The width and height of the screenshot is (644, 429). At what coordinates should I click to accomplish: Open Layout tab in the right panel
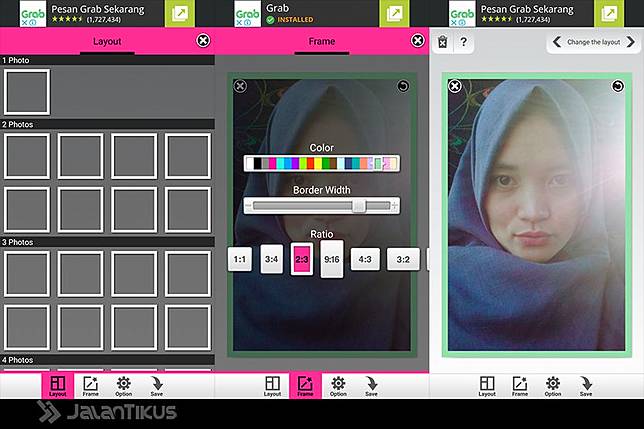[x=487, y=386]
